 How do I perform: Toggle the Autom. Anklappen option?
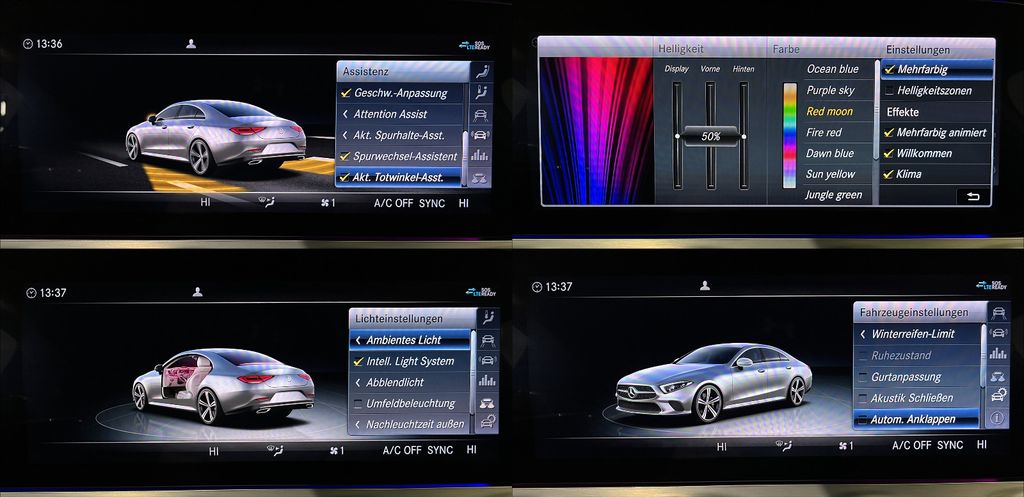864,419
